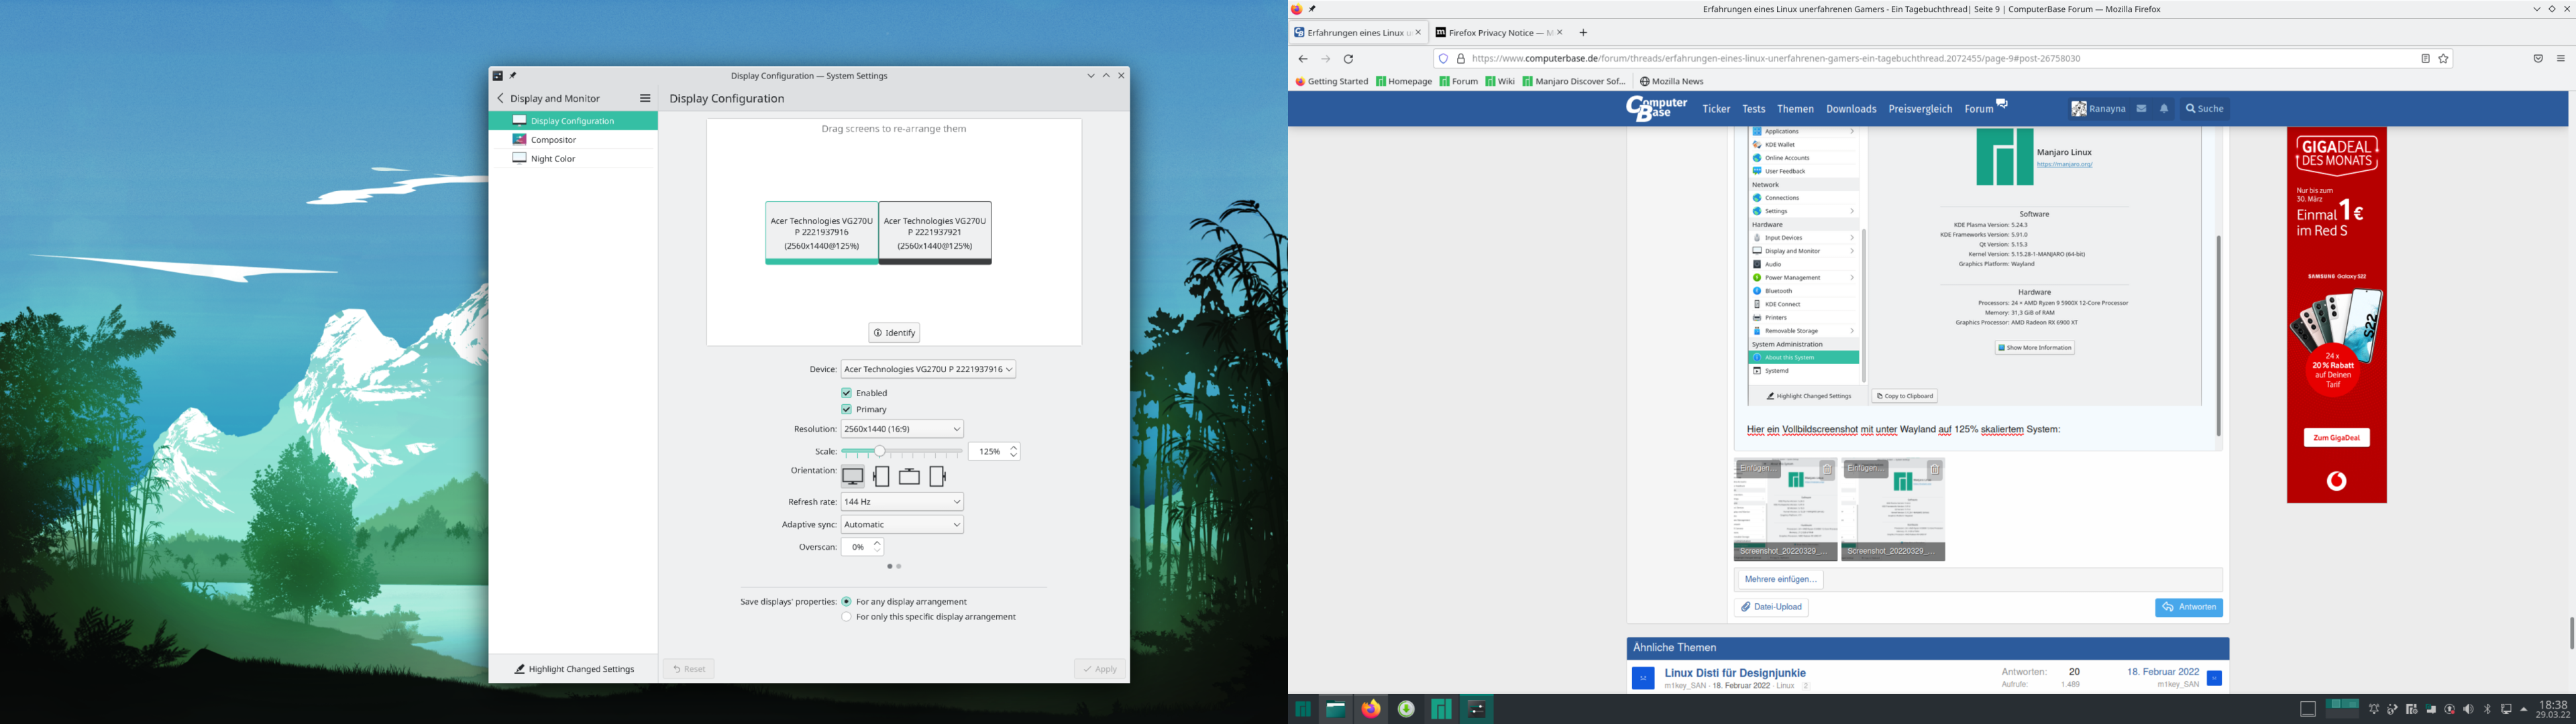
Task: Click volume icon in system tray
Action: 2468,709
